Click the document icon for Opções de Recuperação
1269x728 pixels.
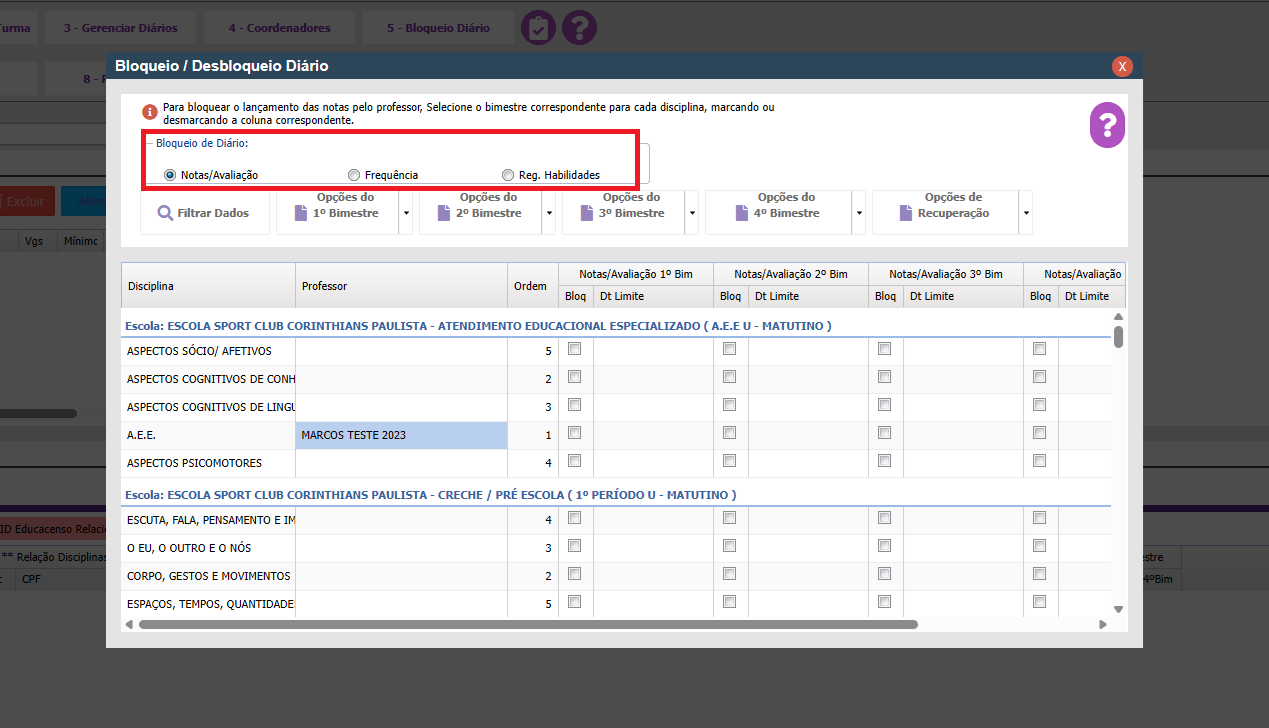(x=906, y=213)
